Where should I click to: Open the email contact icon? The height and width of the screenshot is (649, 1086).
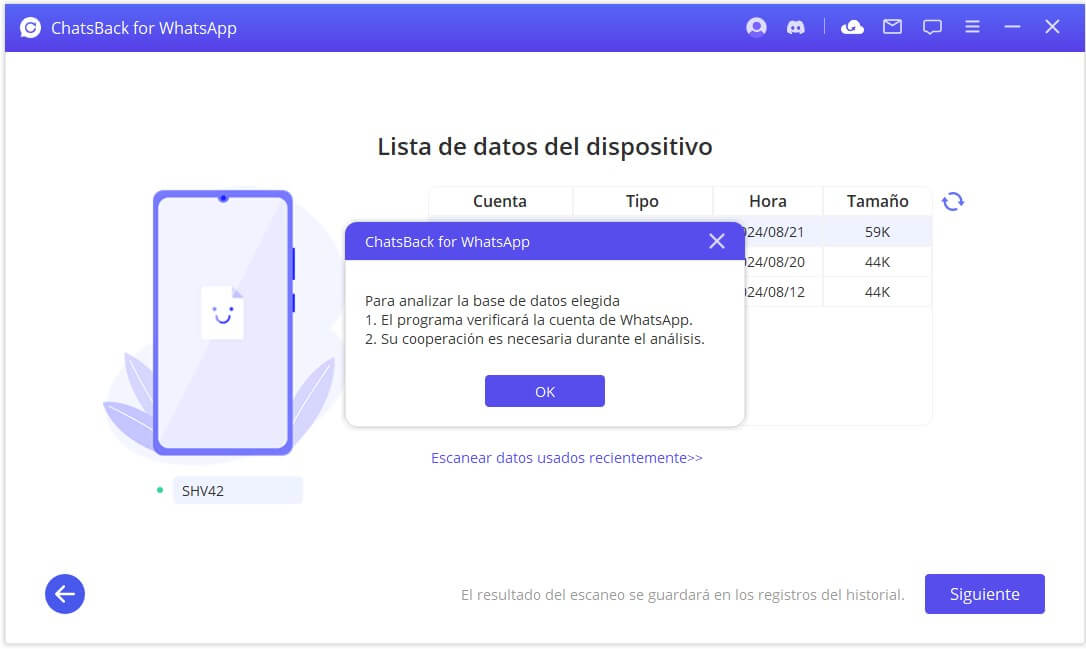tap(891, 27)
